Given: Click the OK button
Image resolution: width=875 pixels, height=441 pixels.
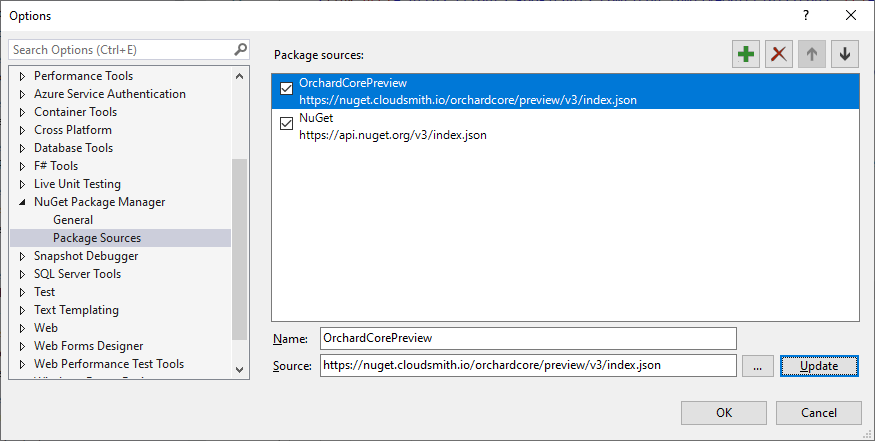Looking at the screenshot, I should 724,413.
